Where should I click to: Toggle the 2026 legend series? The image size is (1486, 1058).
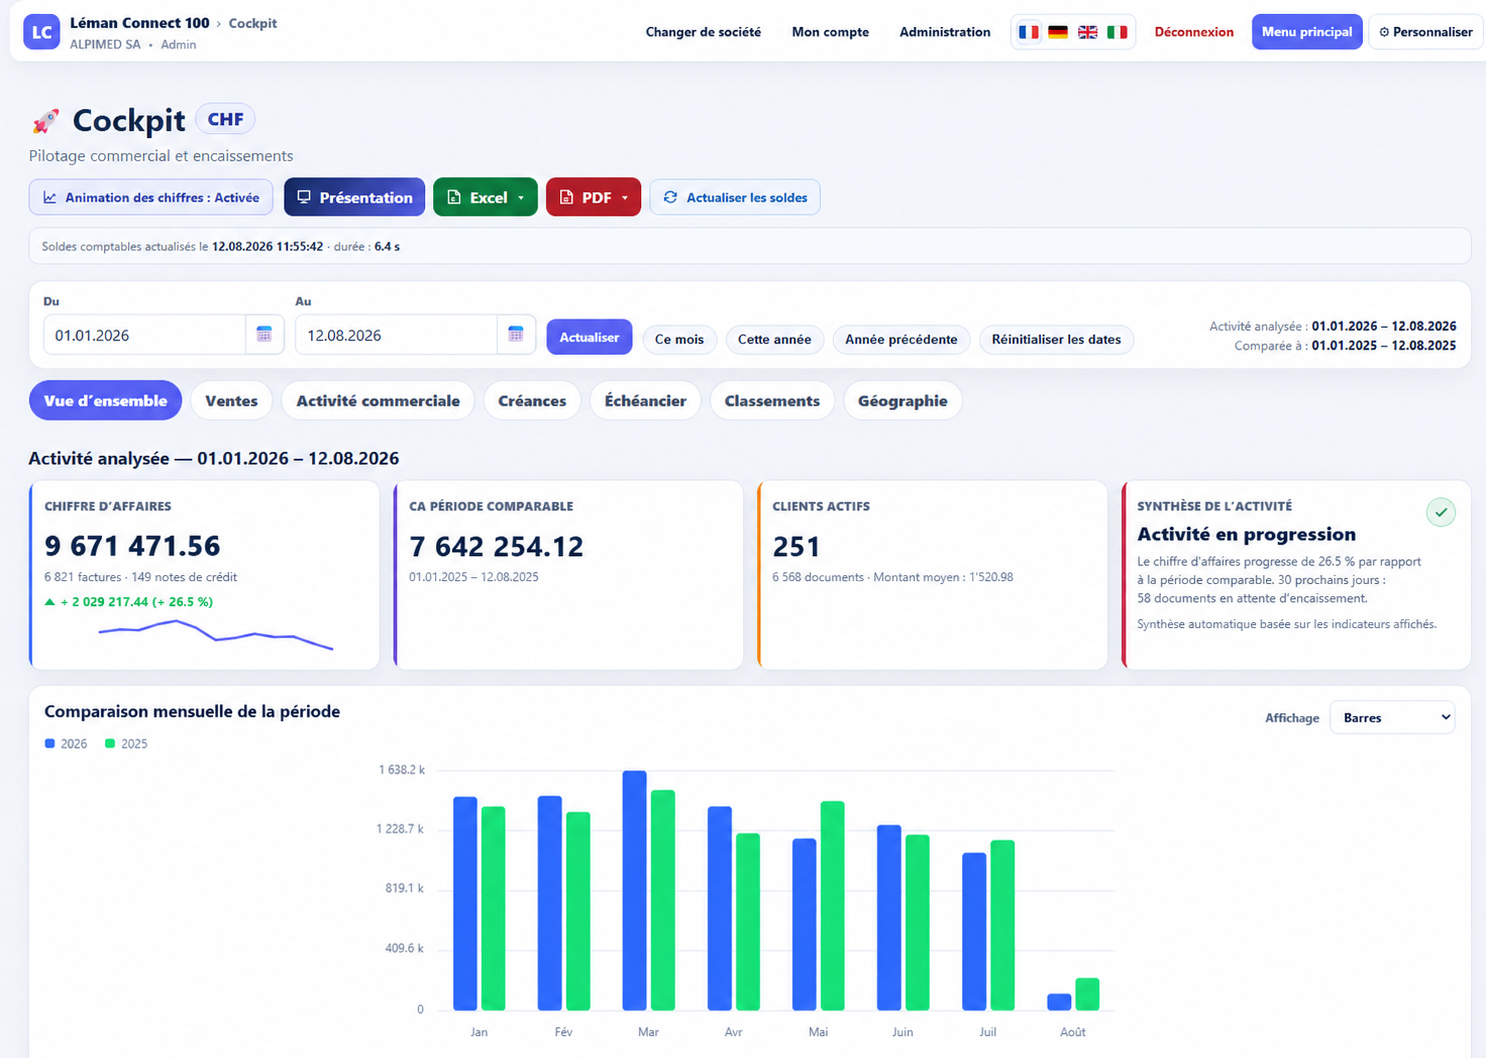tap(66, 744)
